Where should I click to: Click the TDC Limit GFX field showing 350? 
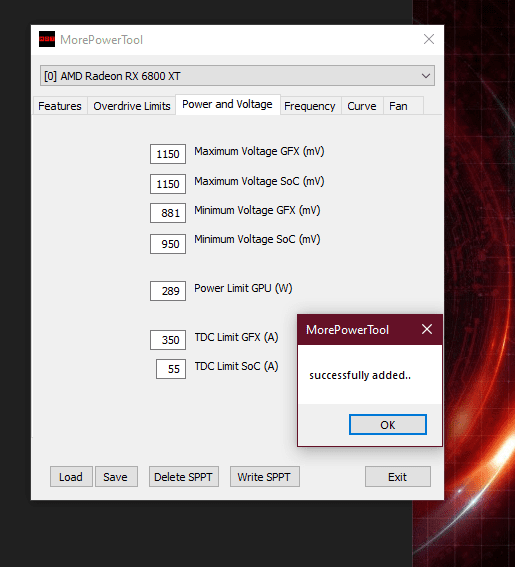click(168, 340)
